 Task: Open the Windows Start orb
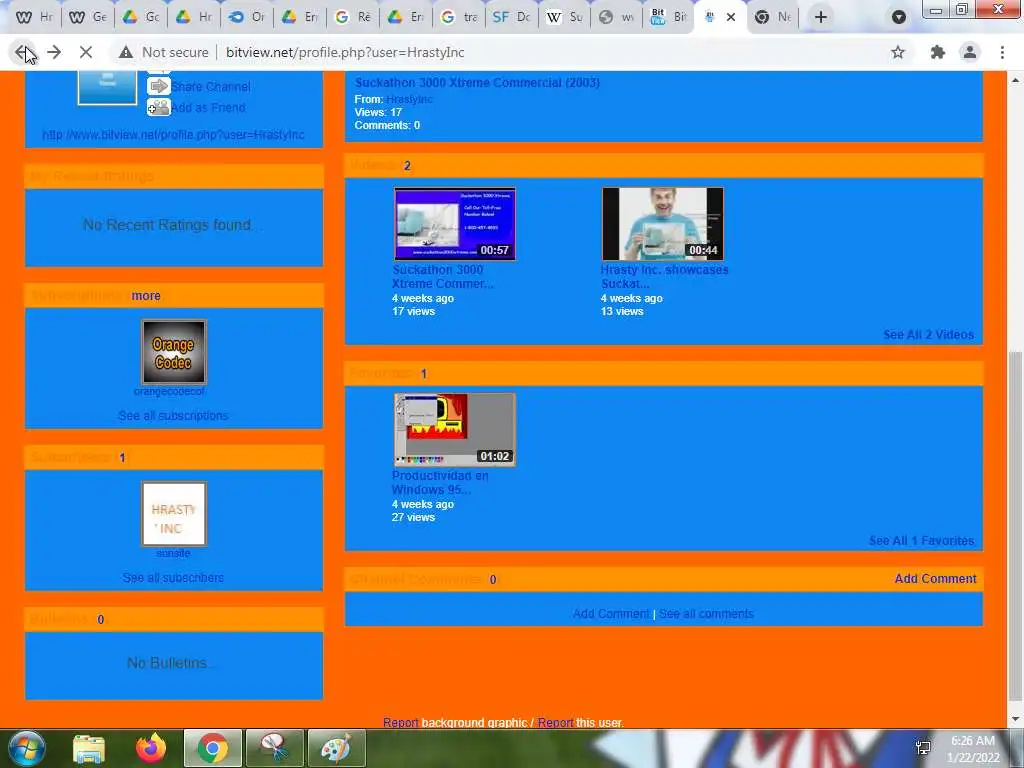(x=26, y=748)
